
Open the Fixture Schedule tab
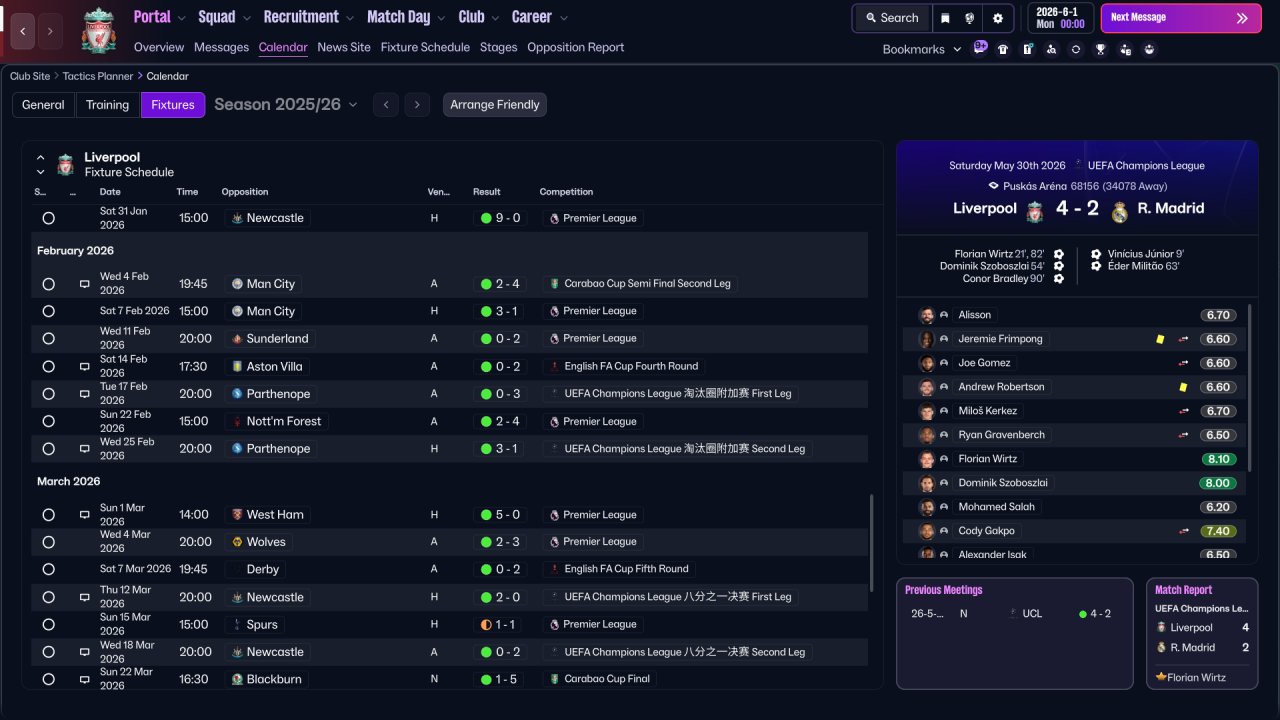[x=425, y=47]
